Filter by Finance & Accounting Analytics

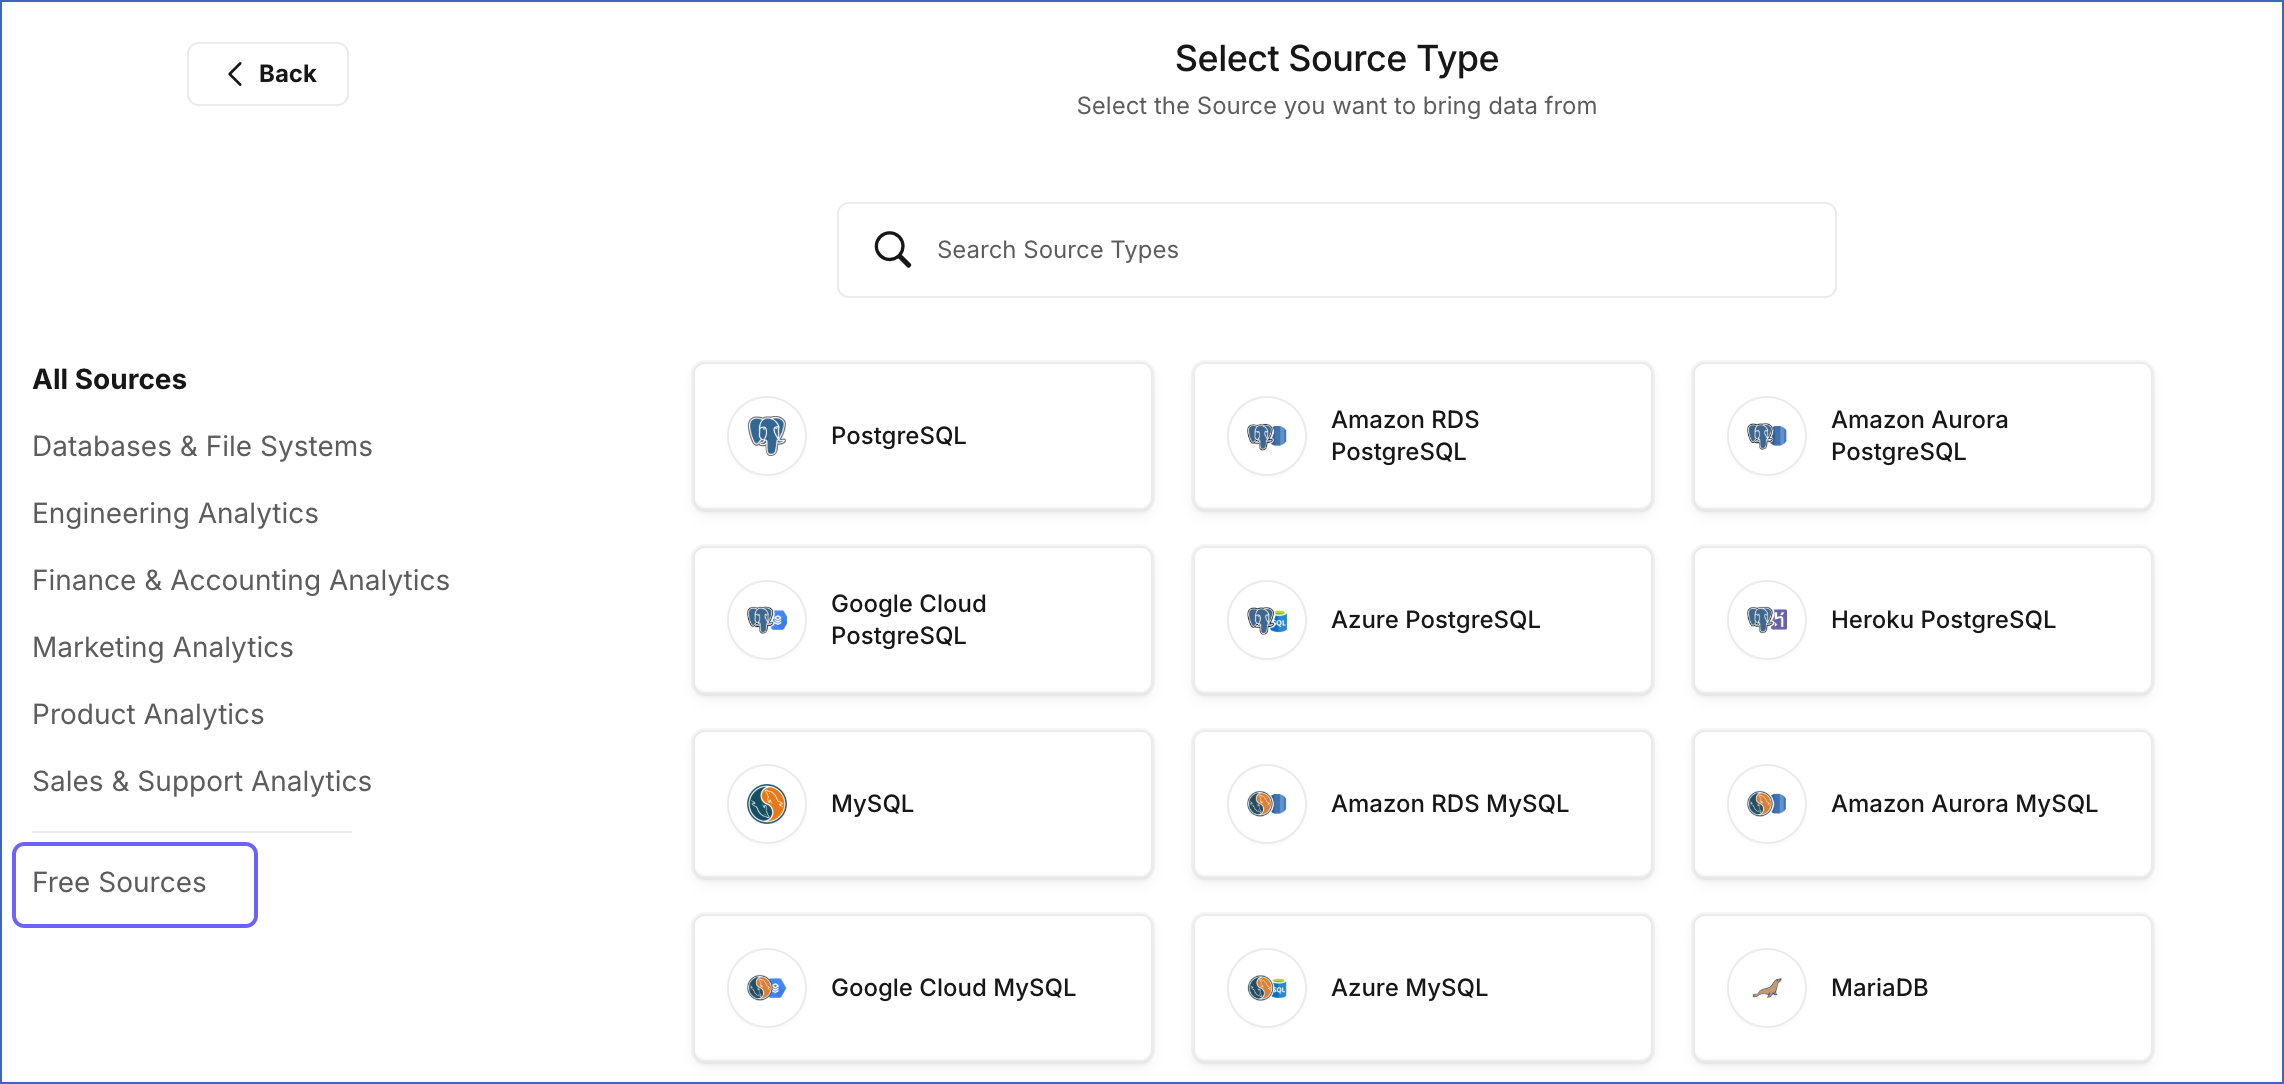click(x=241, y=581)
